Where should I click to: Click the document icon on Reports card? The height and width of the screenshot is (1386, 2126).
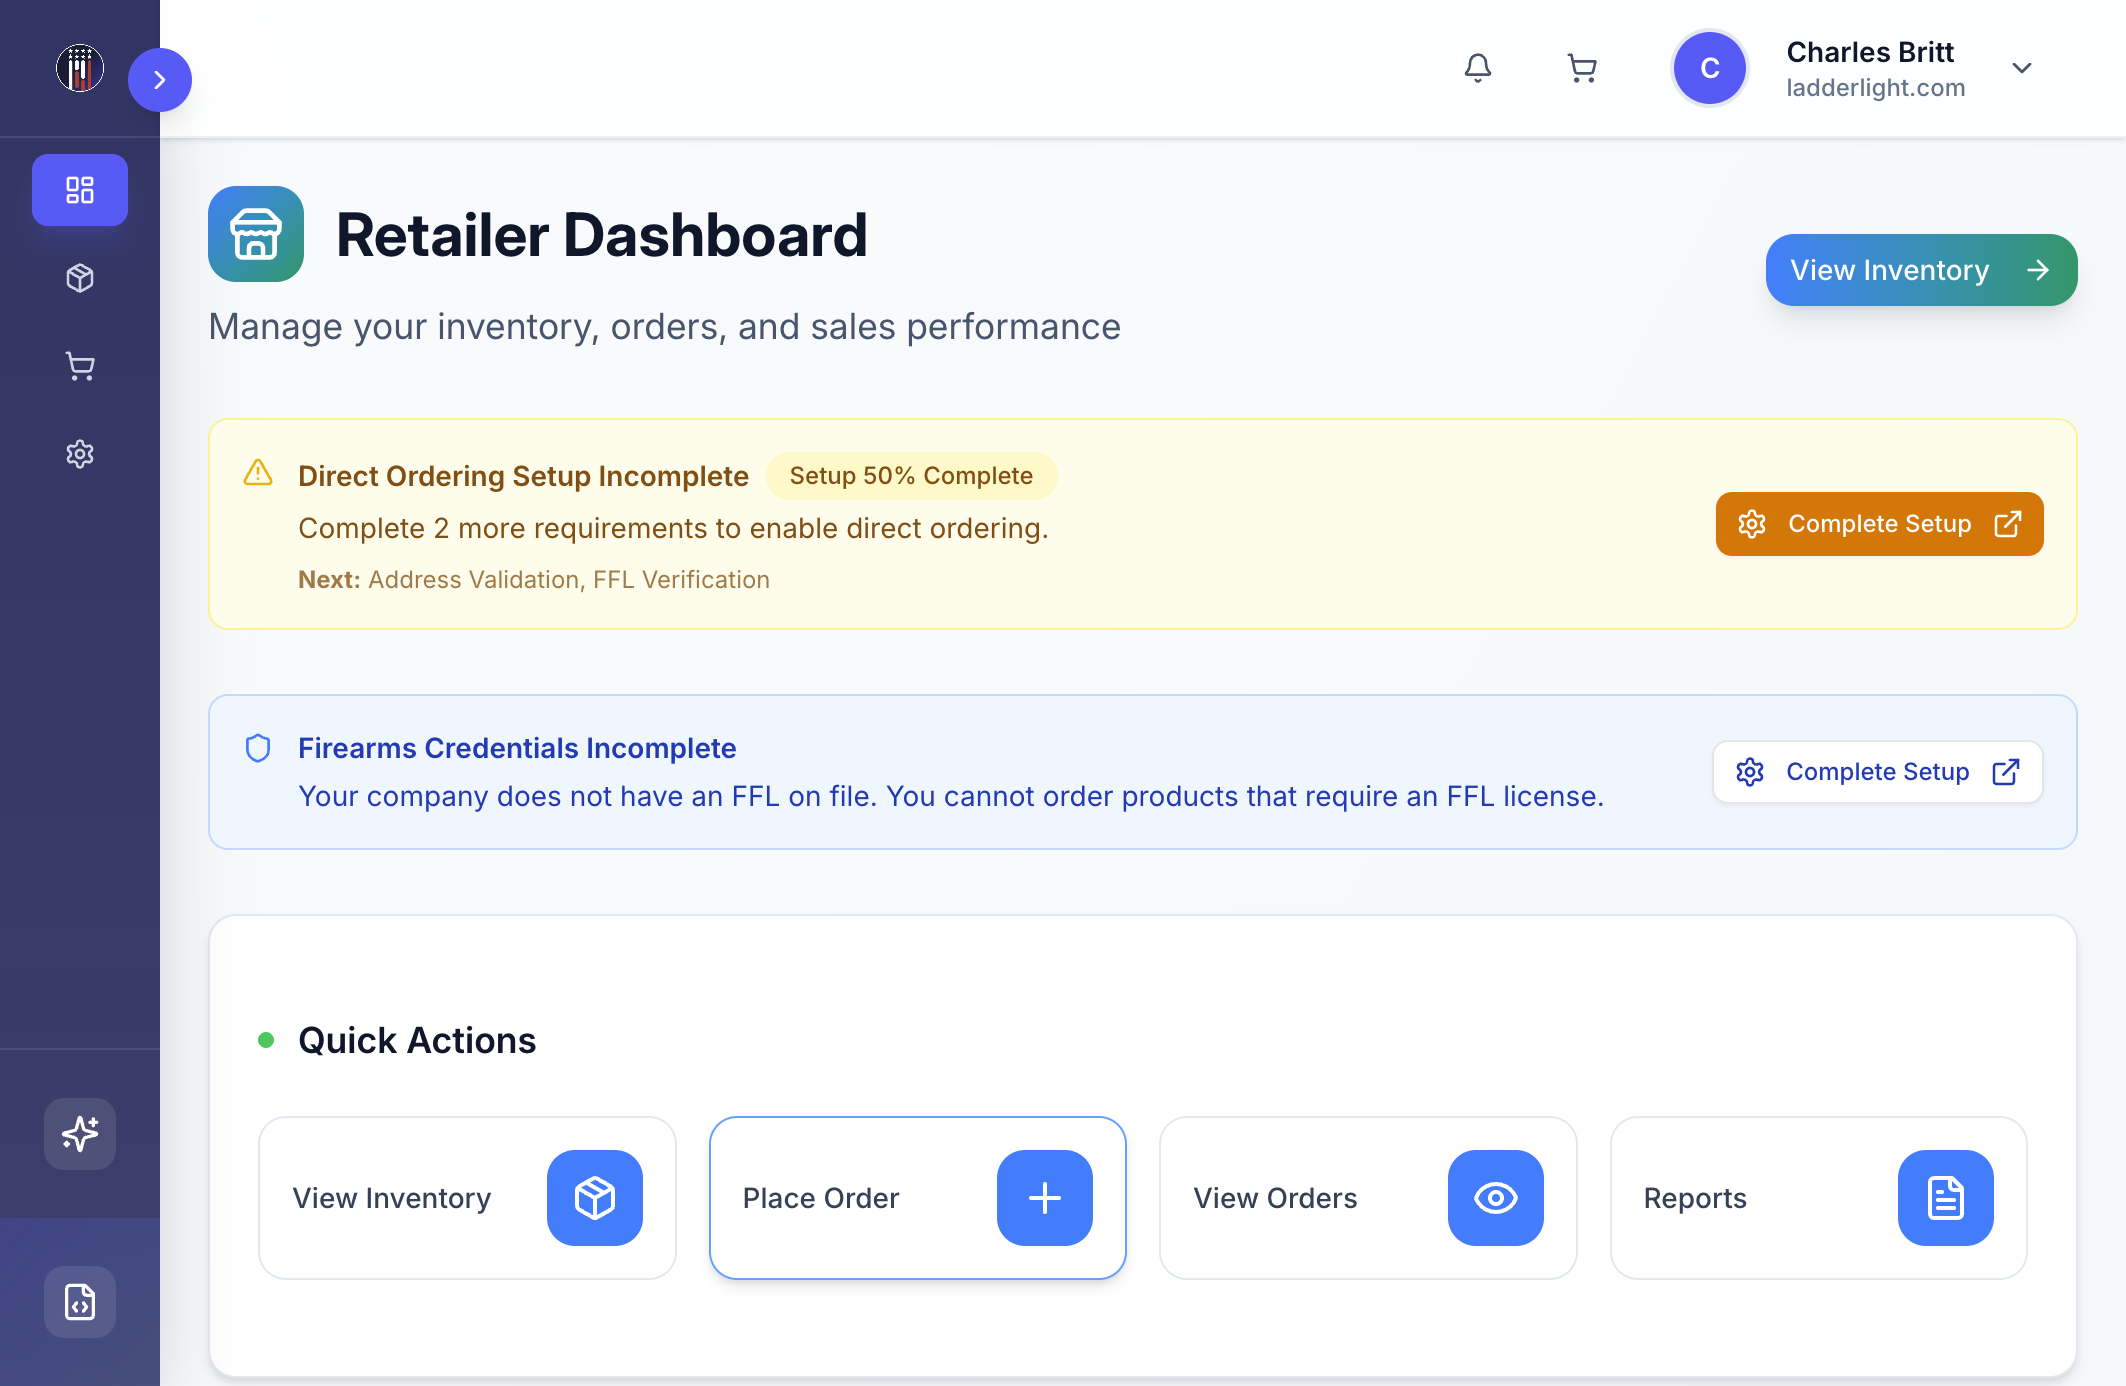point(1946,1198)
